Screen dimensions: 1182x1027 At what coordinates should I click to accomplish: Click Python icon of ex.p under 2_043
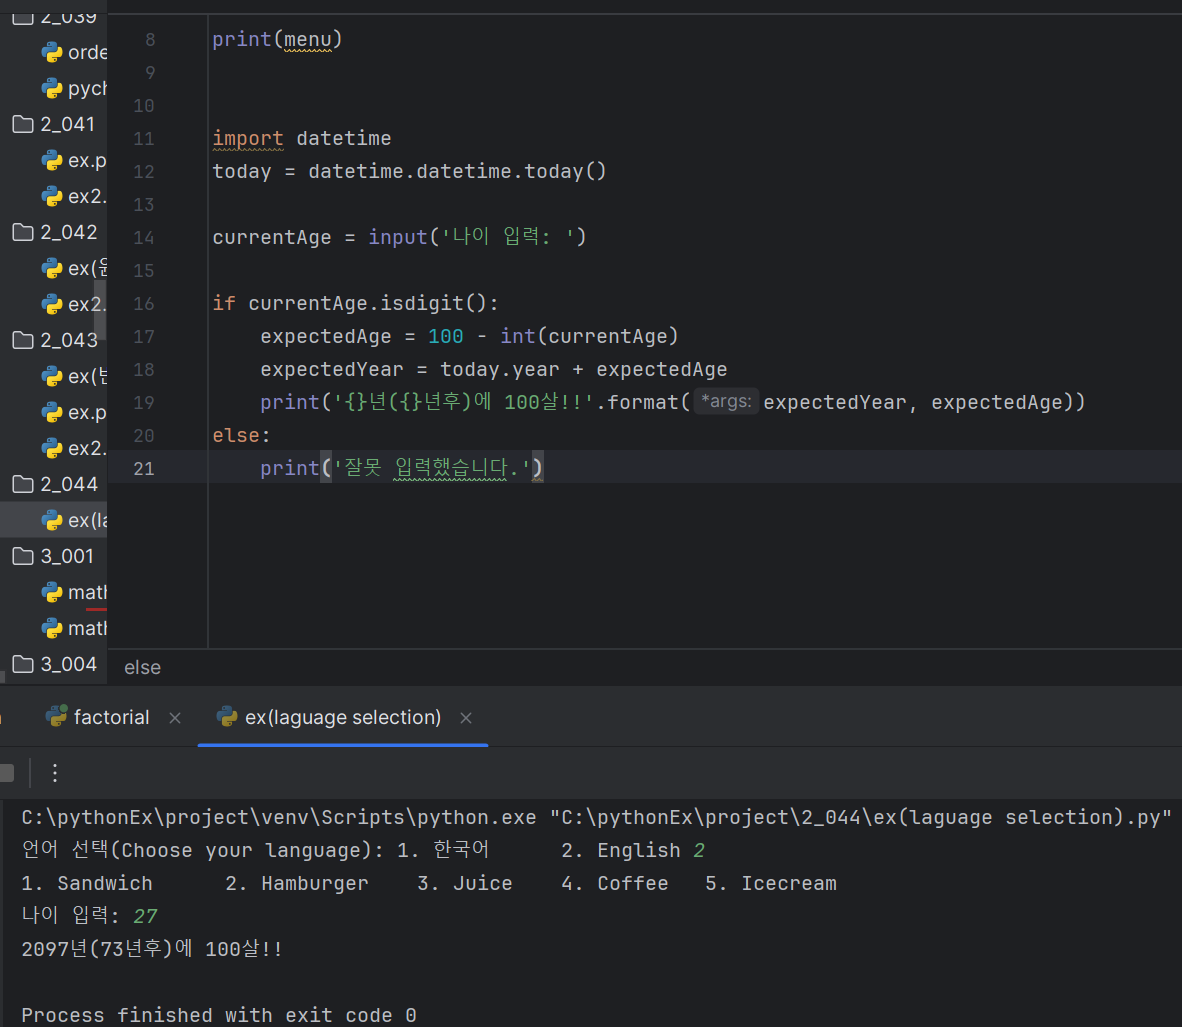click(52, 412)
